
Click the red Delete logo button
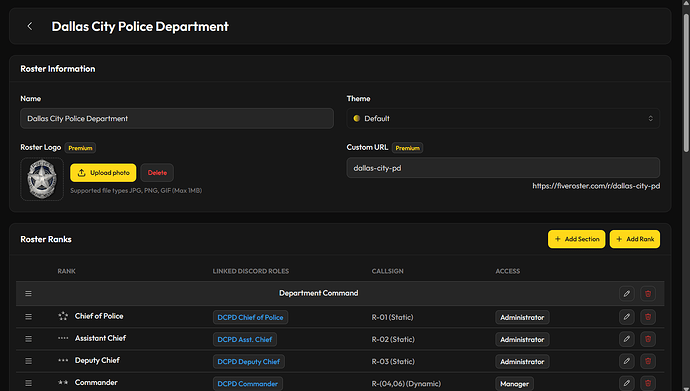(157, 173)
